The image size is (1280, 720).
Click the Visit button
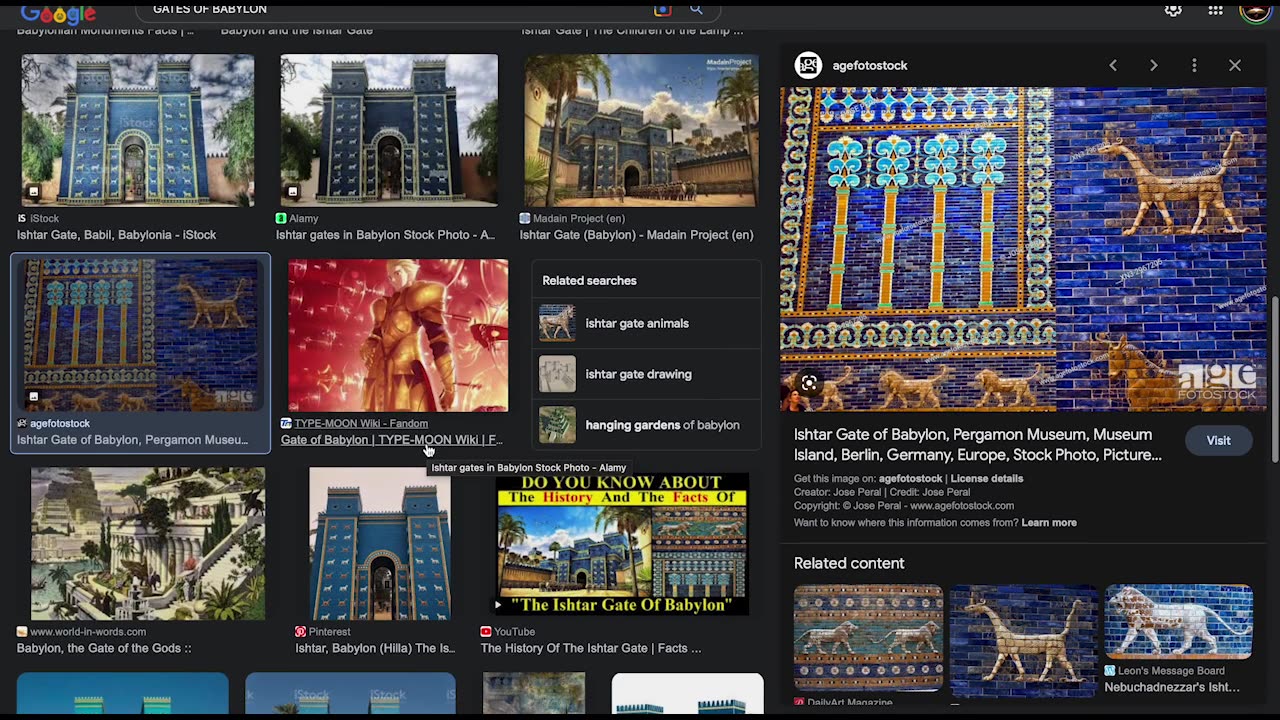1218,440
